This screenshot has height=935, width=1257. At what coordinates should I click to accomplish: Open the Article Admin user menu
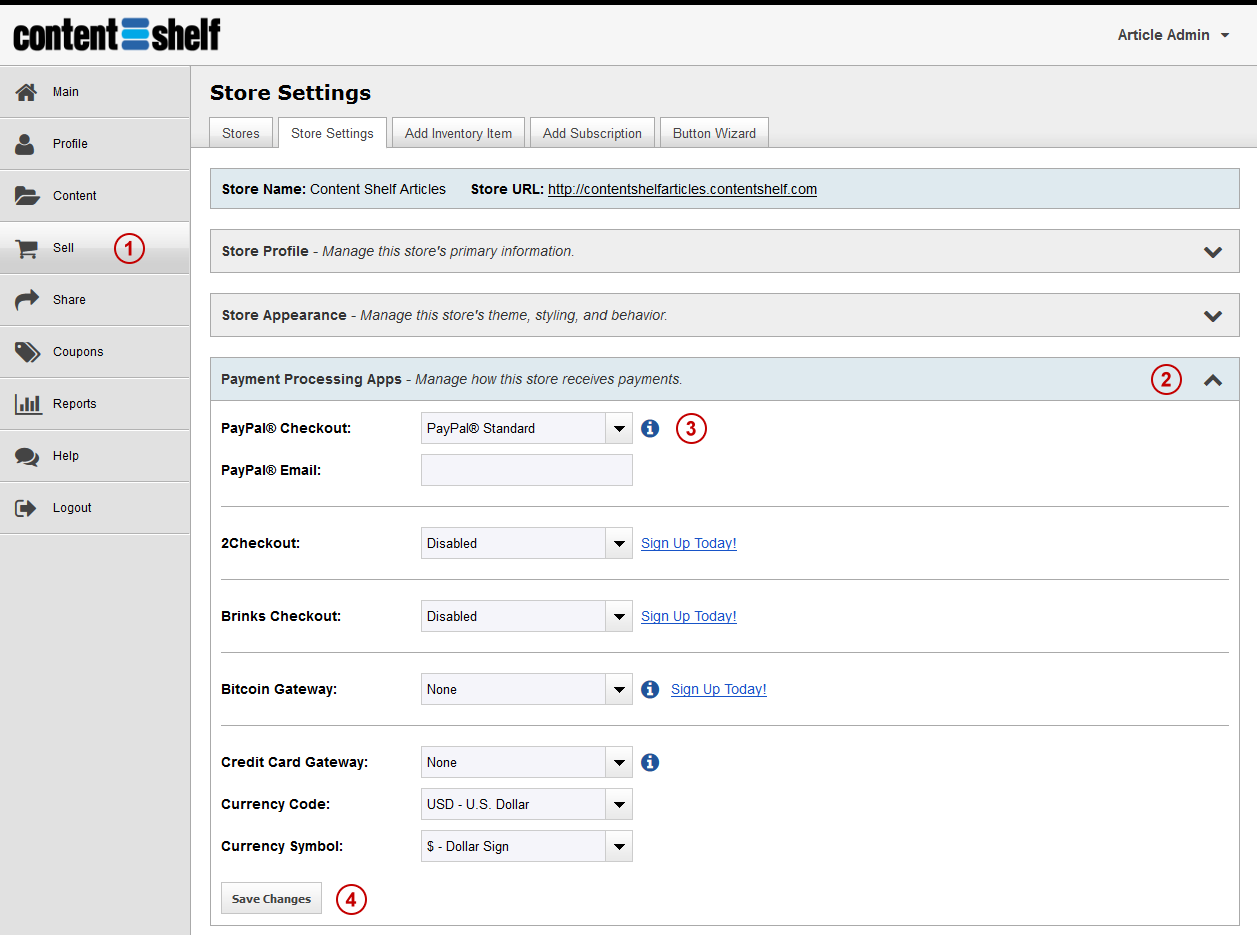[1173, 35]
